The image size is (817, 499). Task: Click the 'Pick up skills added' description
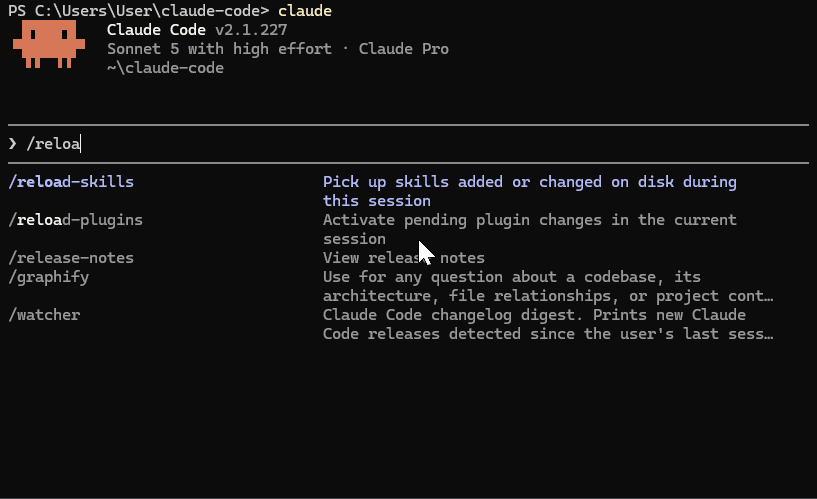click(x=530, y=191)
